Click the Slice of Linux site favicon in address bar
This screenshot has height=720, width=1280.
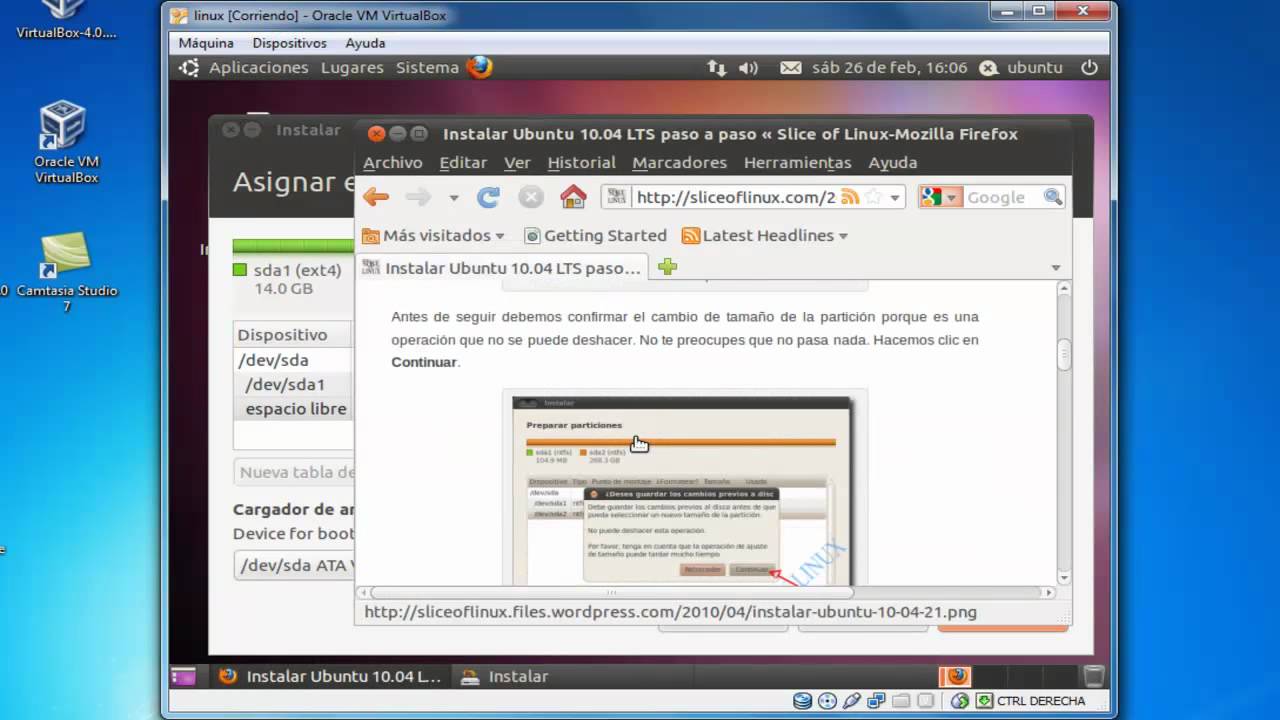coord(618,197)
